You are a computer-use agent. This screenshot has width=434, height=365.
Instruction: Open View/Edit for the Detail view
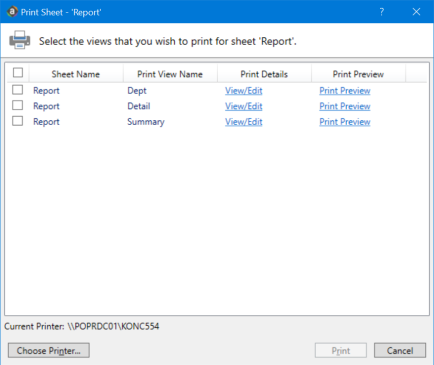(244, 106)
